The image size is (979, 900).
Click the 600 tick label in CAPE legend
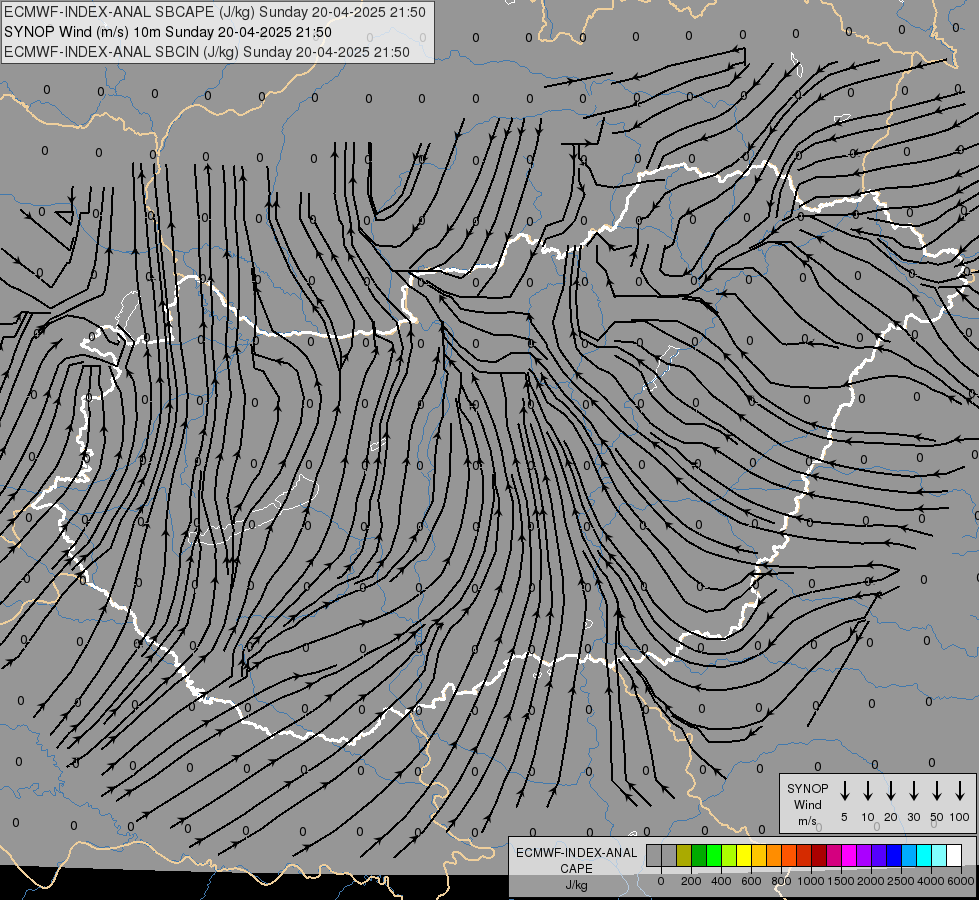coord(751,881)
